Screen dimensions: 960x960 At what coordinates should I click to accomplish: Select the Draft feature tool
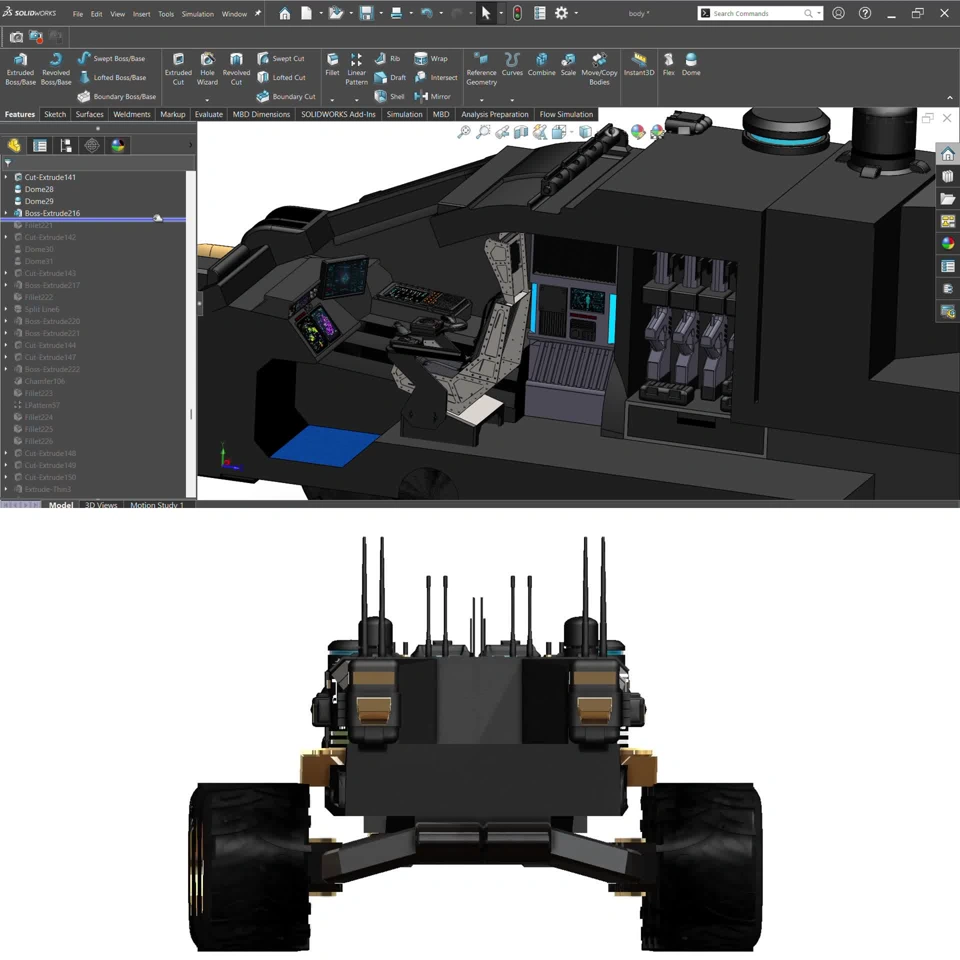click(x=390, y=77)
